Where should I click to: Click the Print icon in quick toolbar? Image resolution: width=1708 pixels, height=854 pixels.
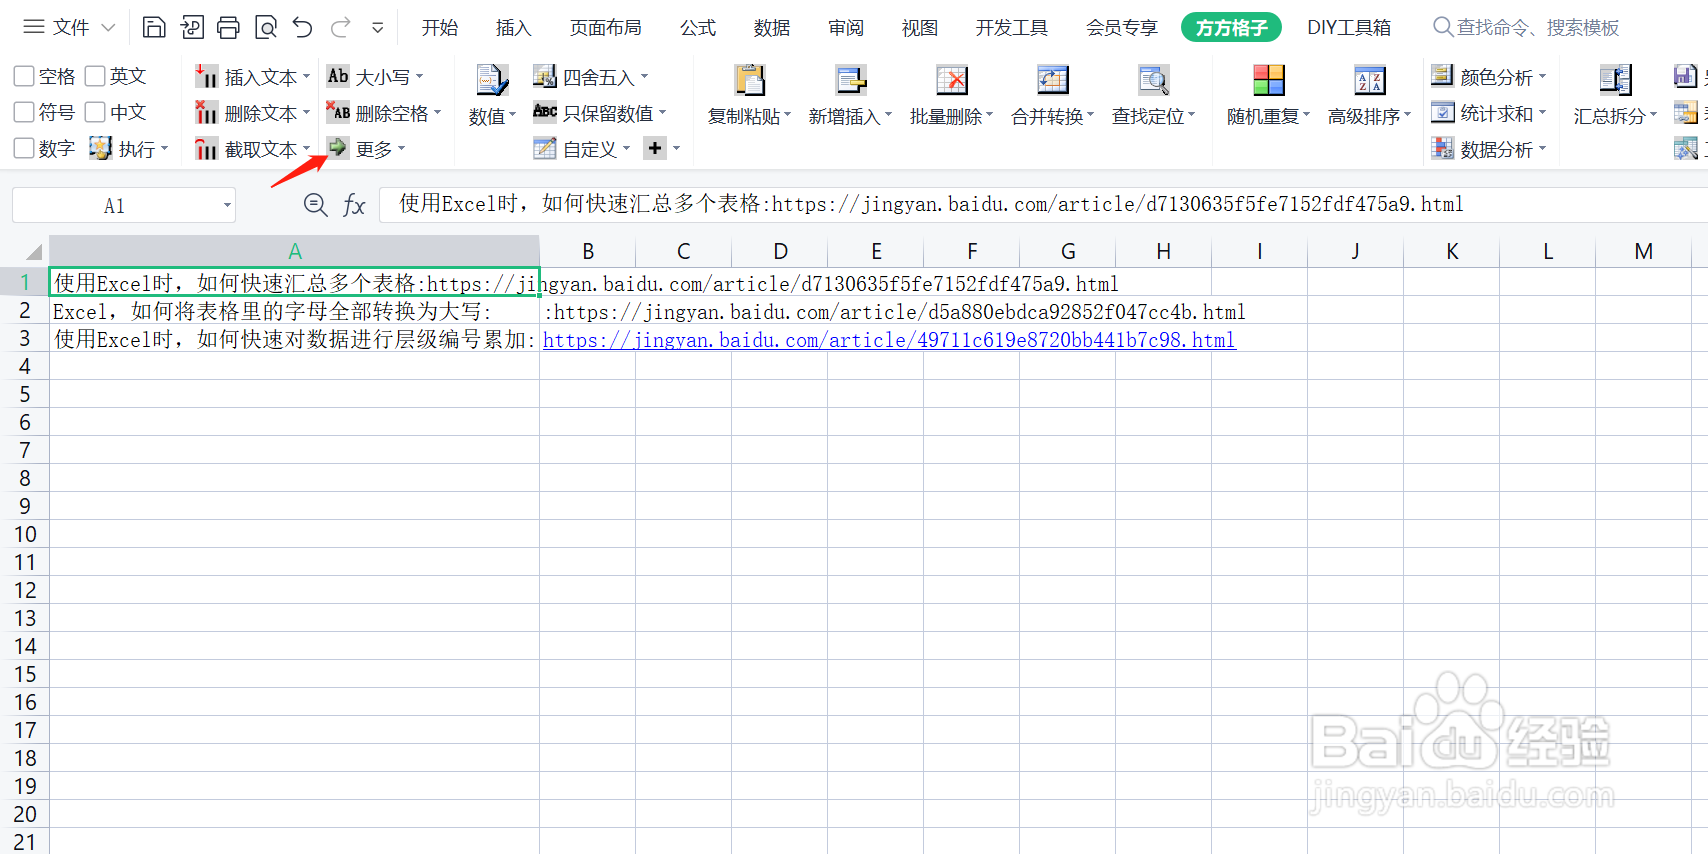[x=228, y=27]
